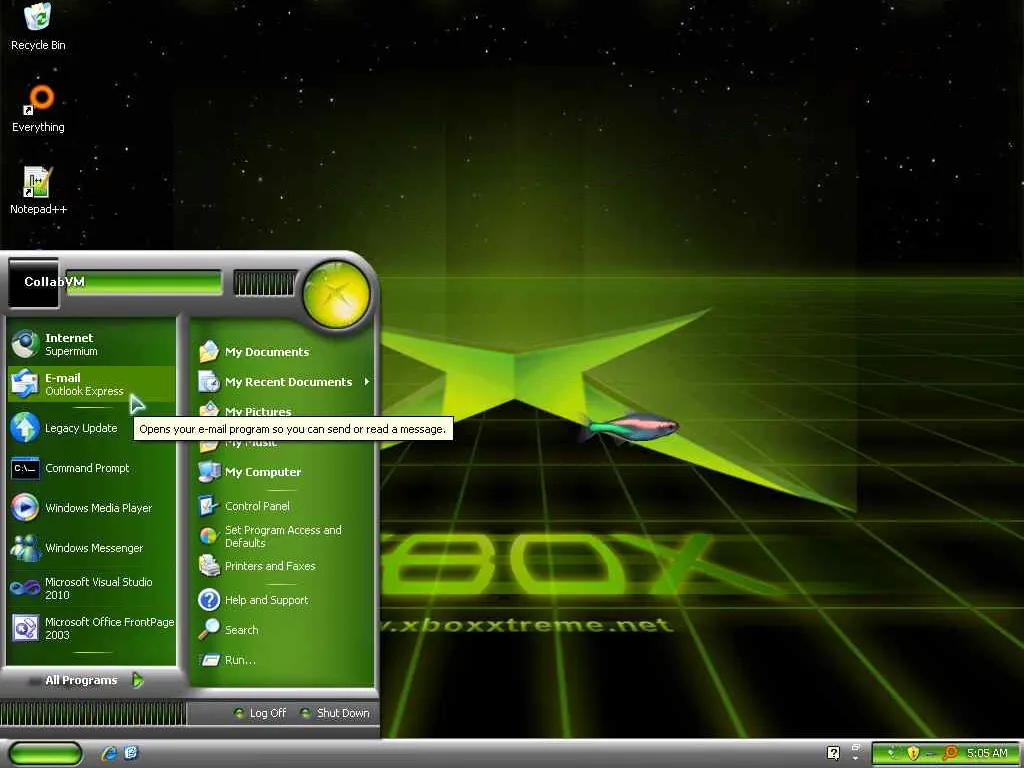Open the Run... dialog
The height and width of the screenshot is (768, 1024).
[284, 660]
